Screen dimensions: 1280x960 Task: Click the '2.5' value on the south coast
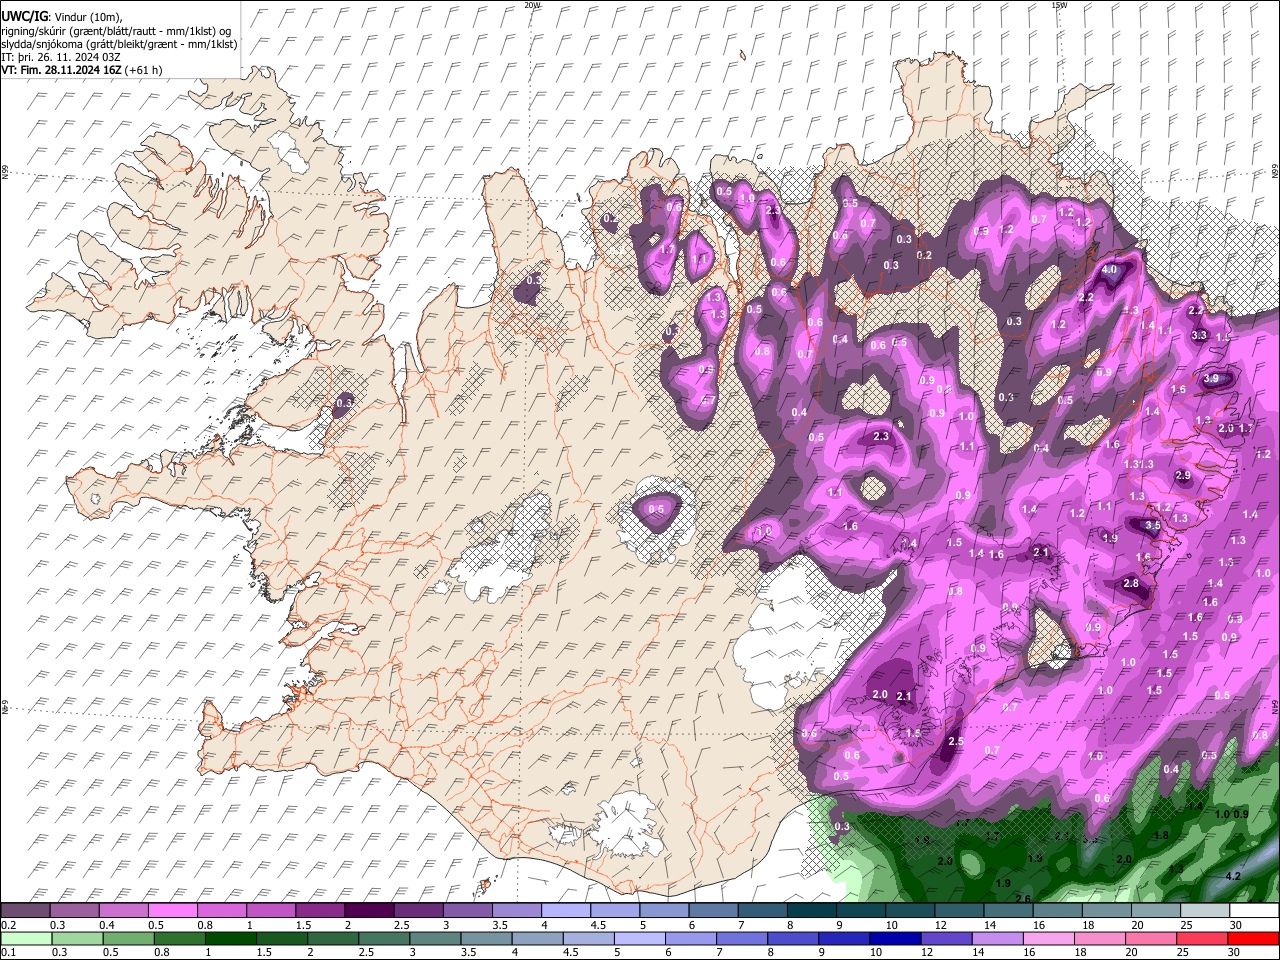955,741
